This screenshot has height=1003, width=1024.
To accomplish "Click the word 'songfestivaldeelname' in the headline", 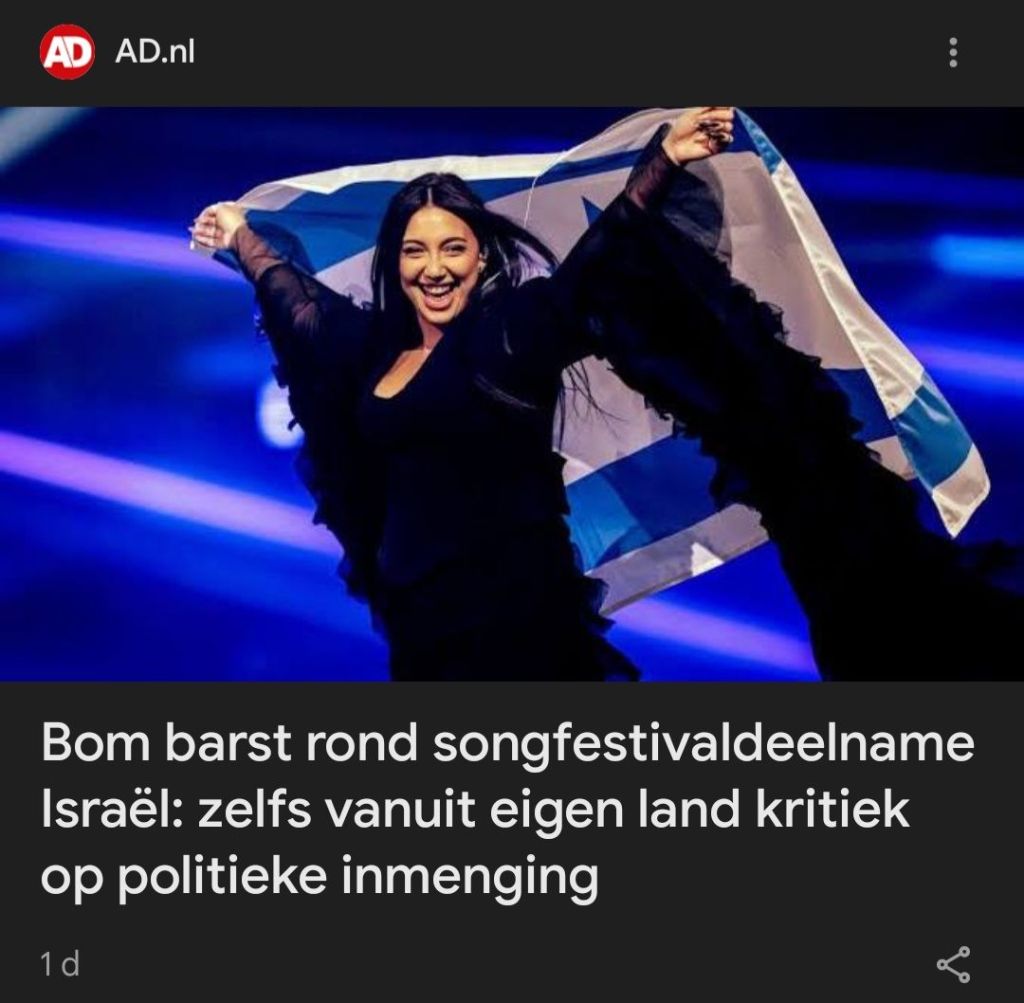I will click(703, 744).
